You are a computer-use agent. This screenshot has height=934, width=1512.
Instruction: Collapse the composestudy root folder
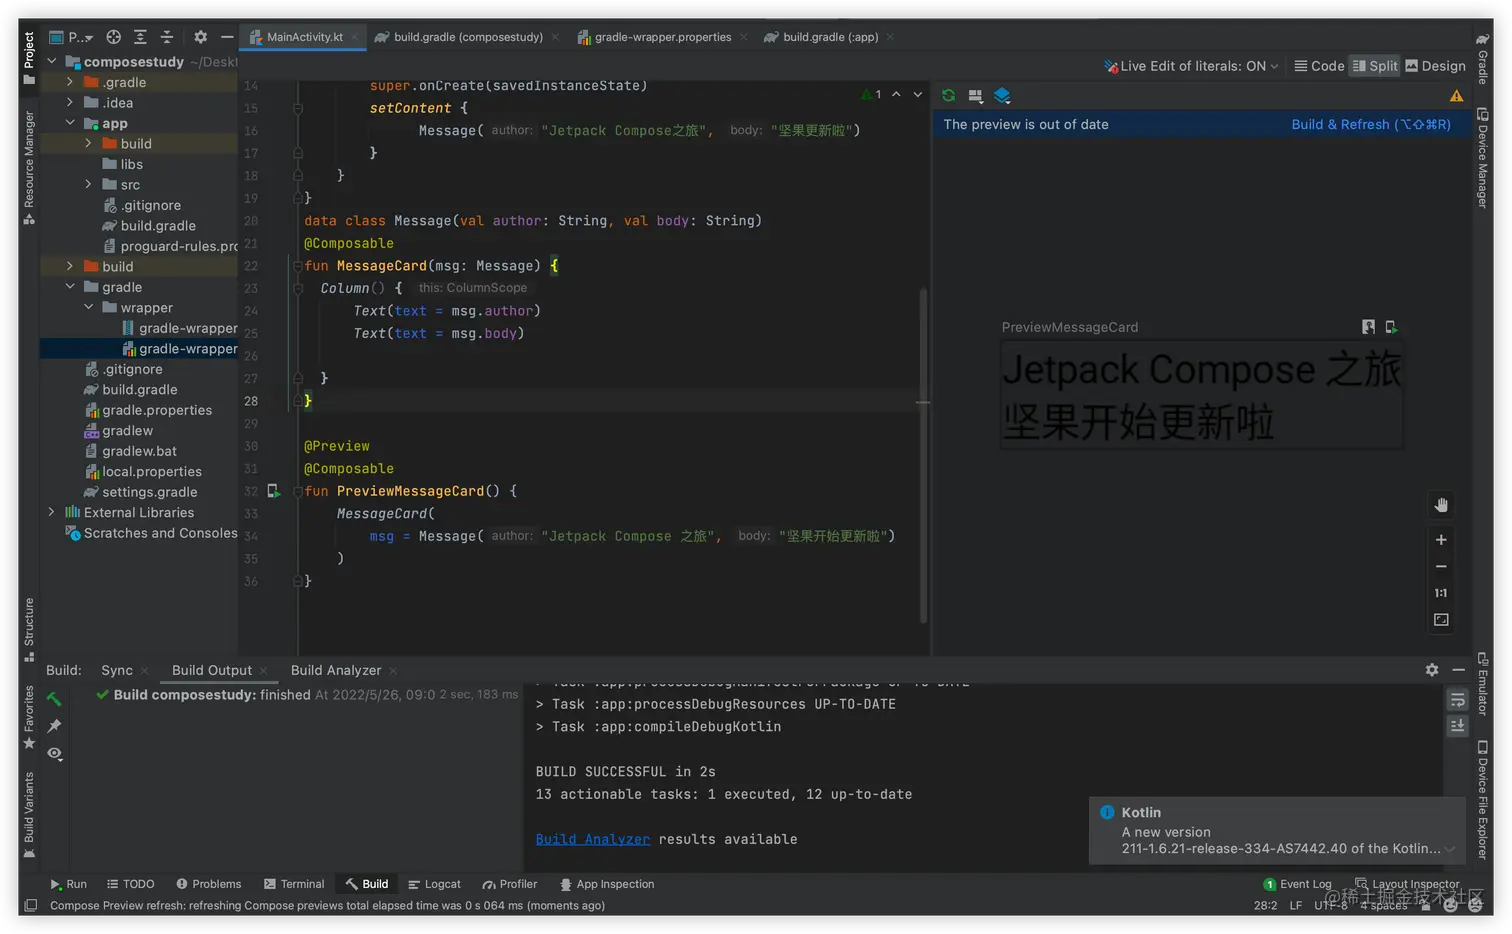tap(52, 62)
